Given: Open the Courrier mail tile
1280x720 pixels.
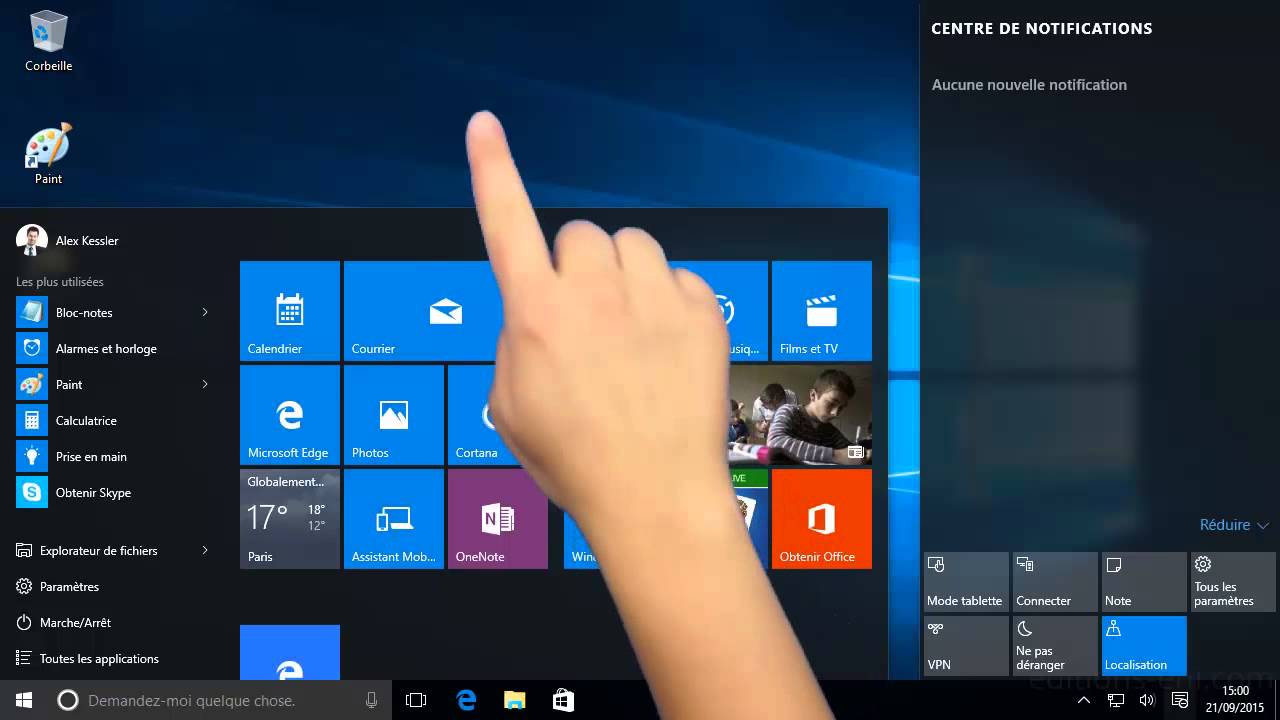Looking at the screenshot, I should pos(420,311).
